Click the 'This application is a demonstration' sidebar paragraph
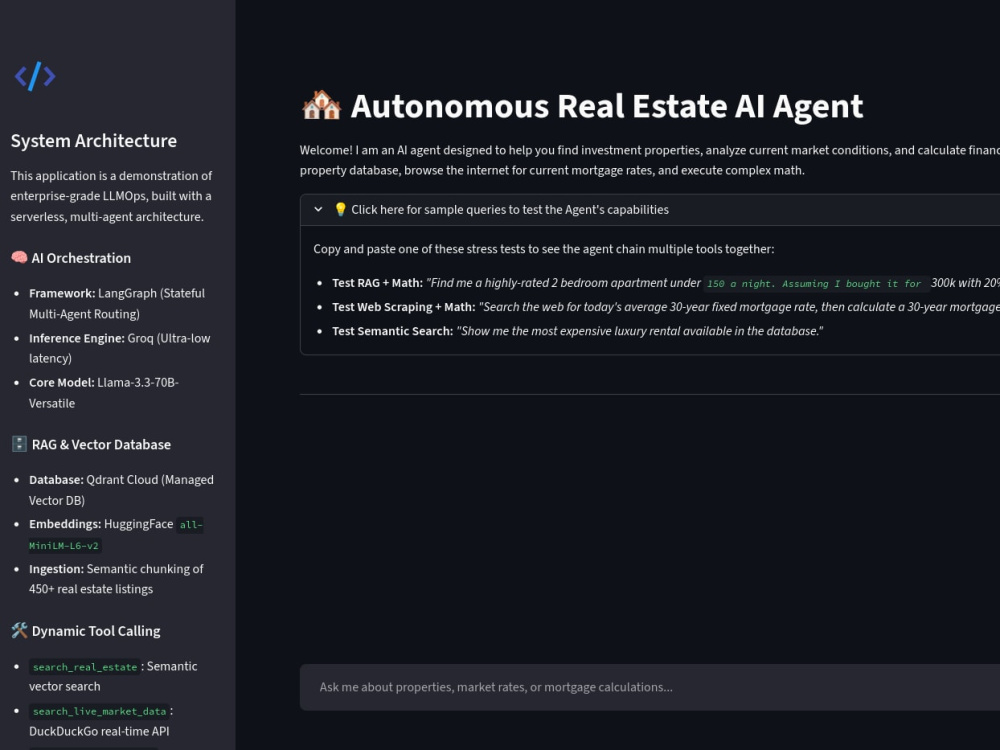 [x=112, y=196]
